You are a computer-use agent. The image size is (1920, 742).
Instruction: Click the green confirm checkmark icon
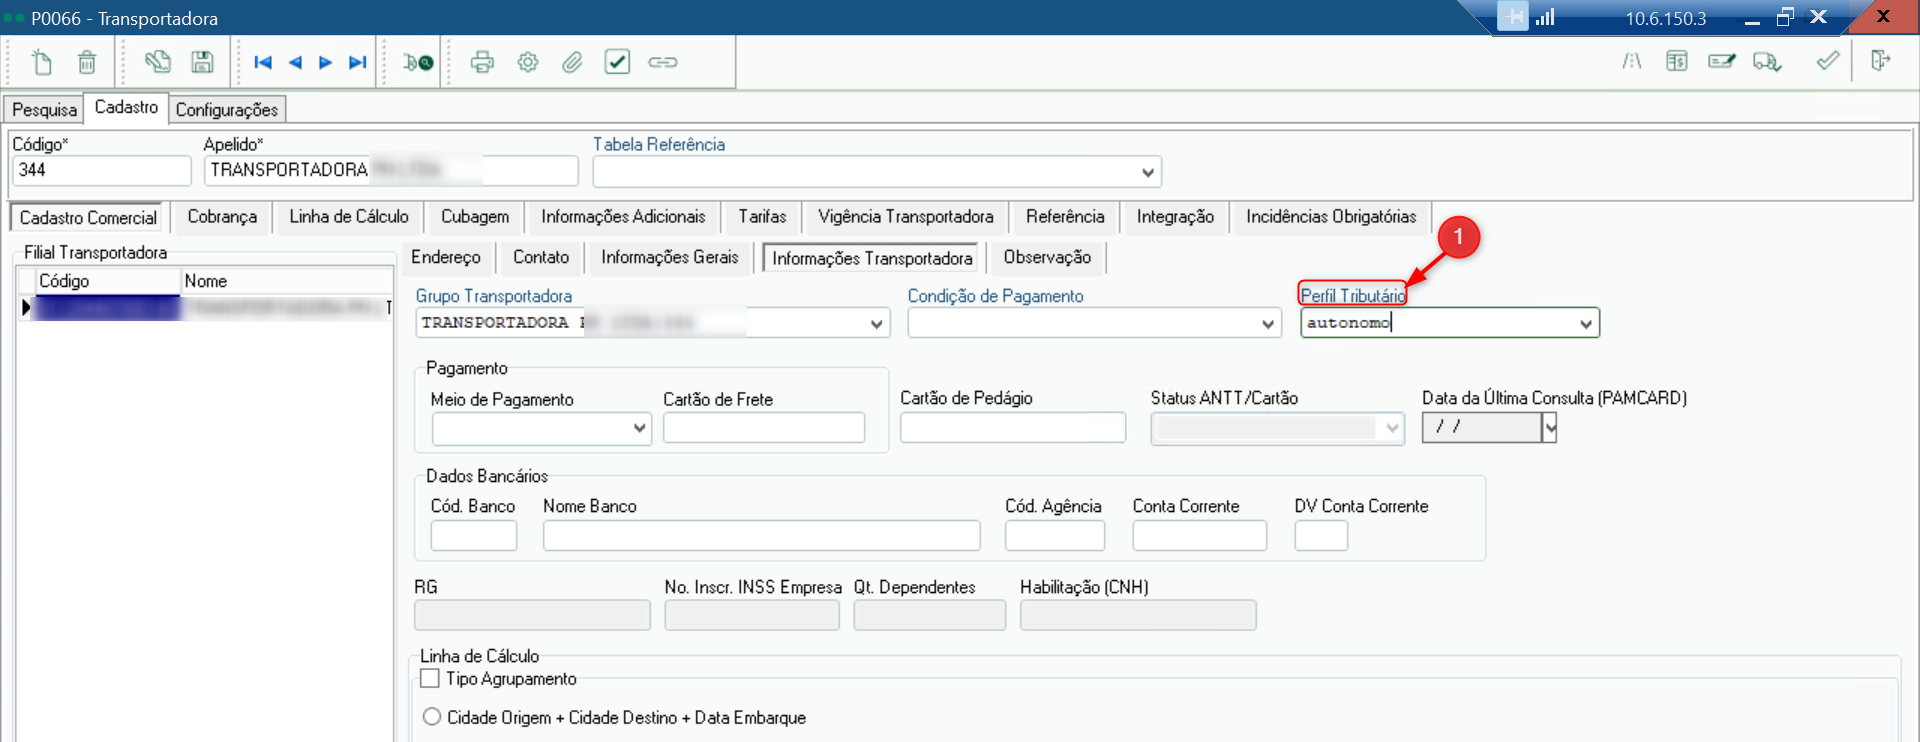pyautogui.click(x=1828, y=61)
